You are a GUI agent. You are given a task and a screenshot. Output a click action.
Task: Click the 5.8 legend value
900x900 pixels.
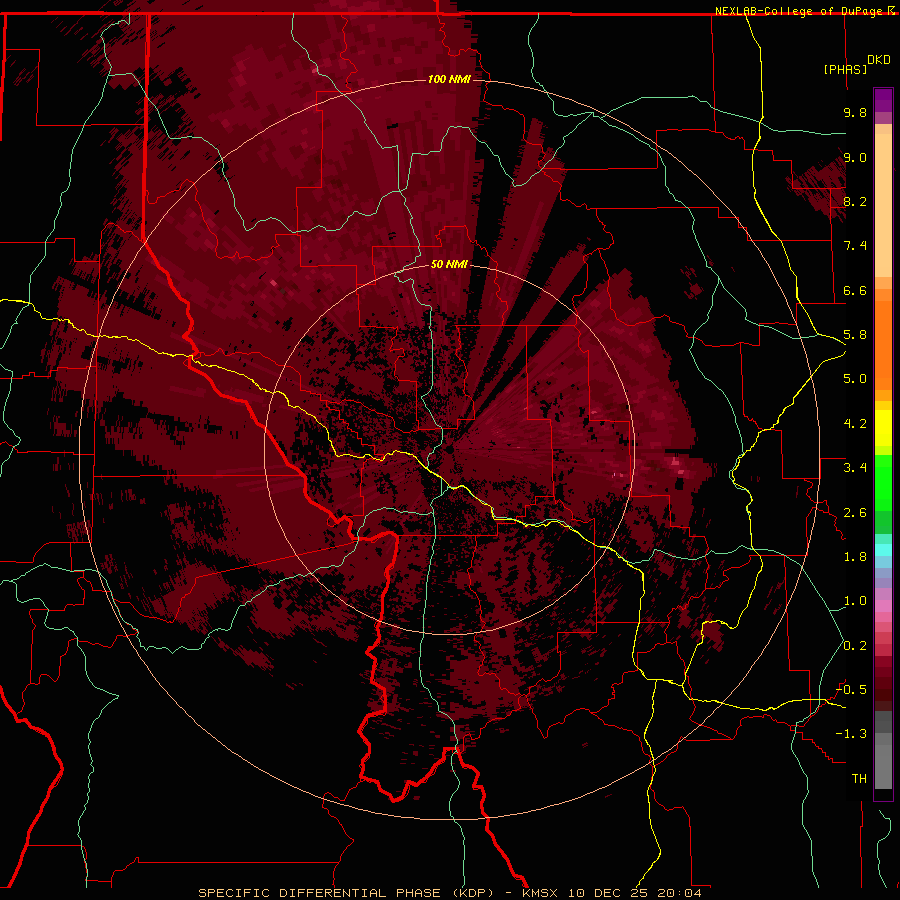point(855,335)
